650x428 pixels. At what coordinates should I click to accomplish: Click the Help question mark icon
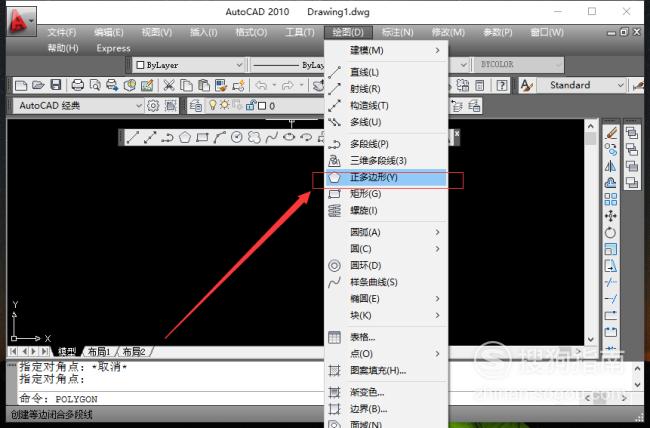click(x=502, y=85)
